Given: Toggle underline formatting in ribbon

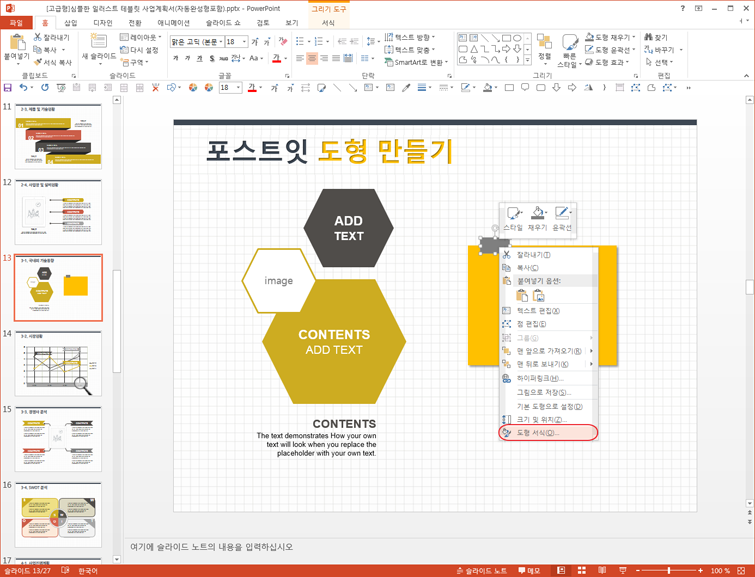Looking at the screenshot, I should [x=199, y=58].
